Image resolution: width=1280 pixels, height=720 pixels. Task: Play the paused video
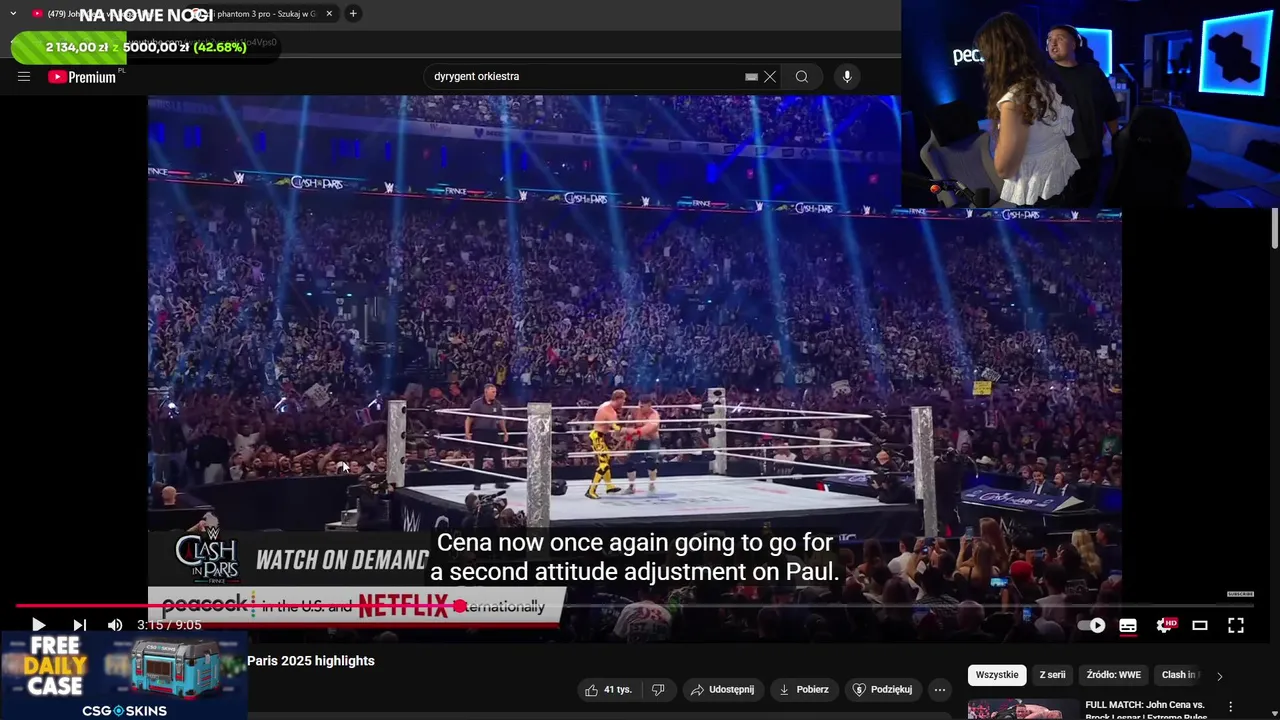pyautogui.click(x=38, y=625)
